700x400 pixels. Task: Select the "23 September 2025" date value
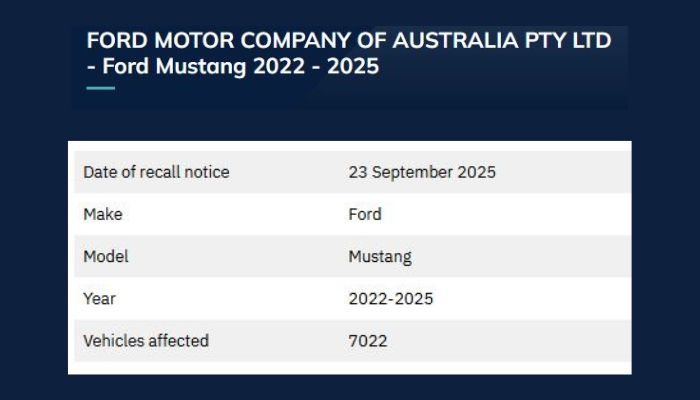coord(422,172)
